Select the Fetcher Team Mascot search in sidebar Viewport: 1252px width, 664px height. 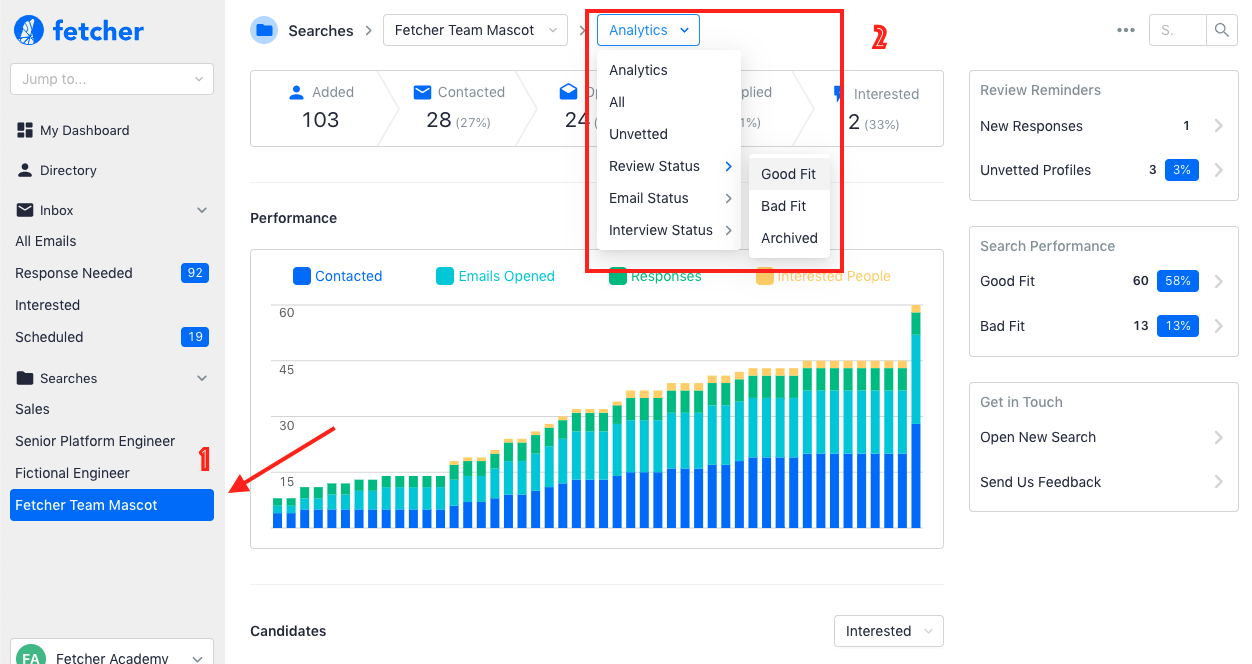point(112,505)
